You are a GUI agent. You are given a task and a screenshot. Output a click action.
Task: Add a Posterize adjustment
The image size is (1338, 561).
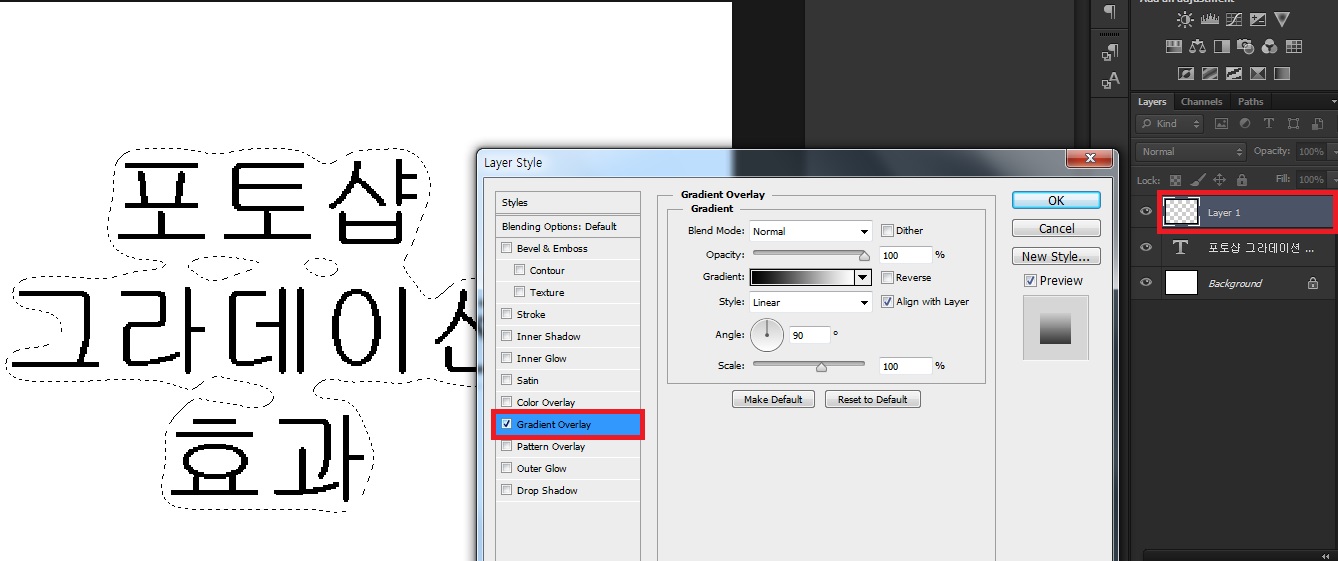pos(1210,73)
